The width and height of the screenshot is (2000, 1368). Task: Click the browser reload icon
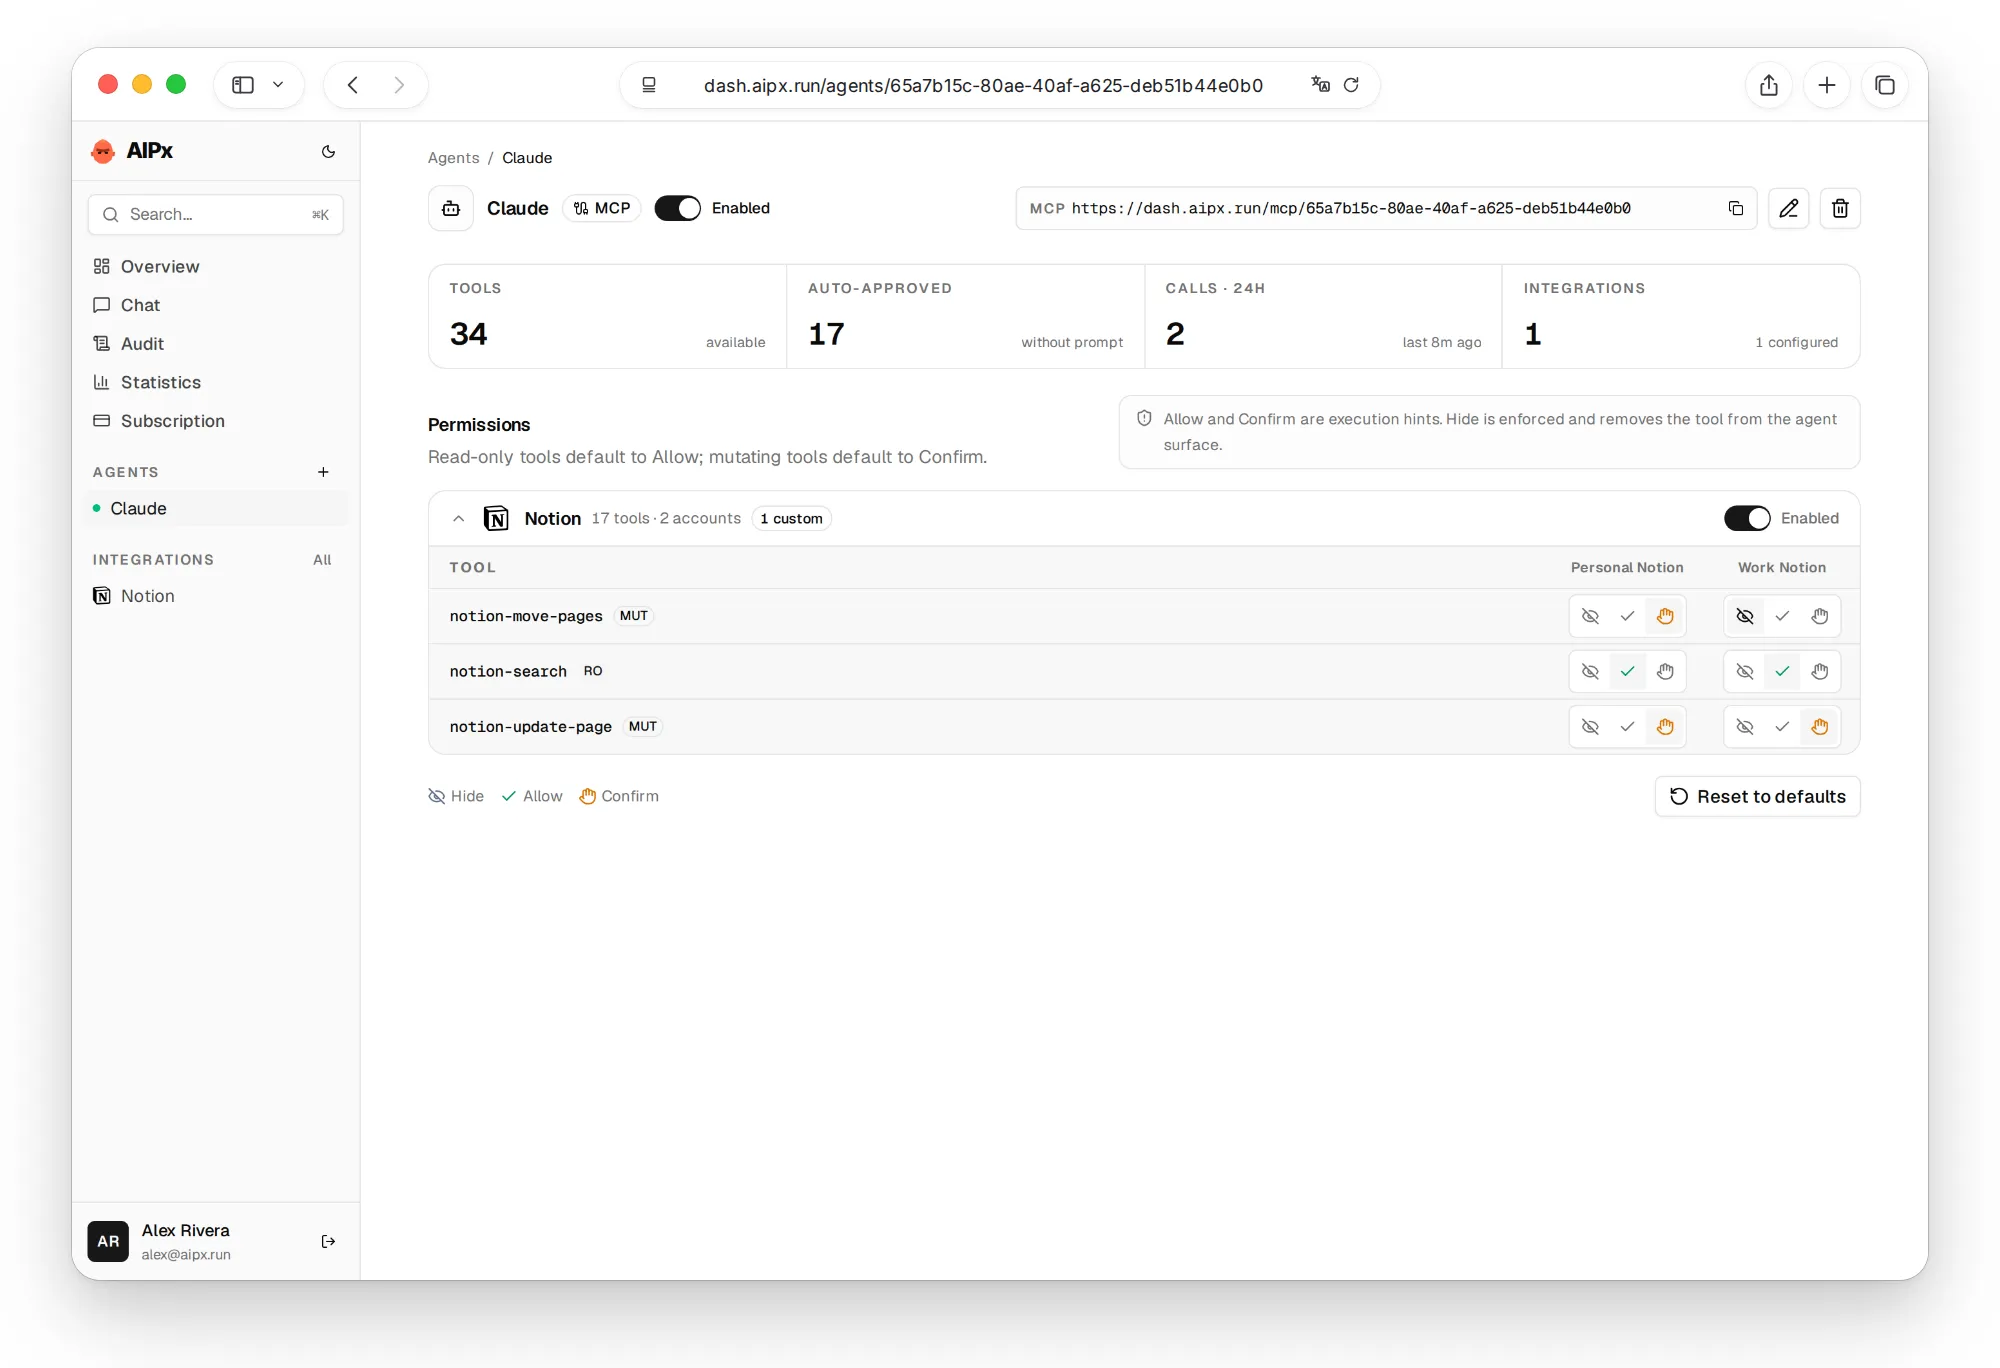(1351, 85)
